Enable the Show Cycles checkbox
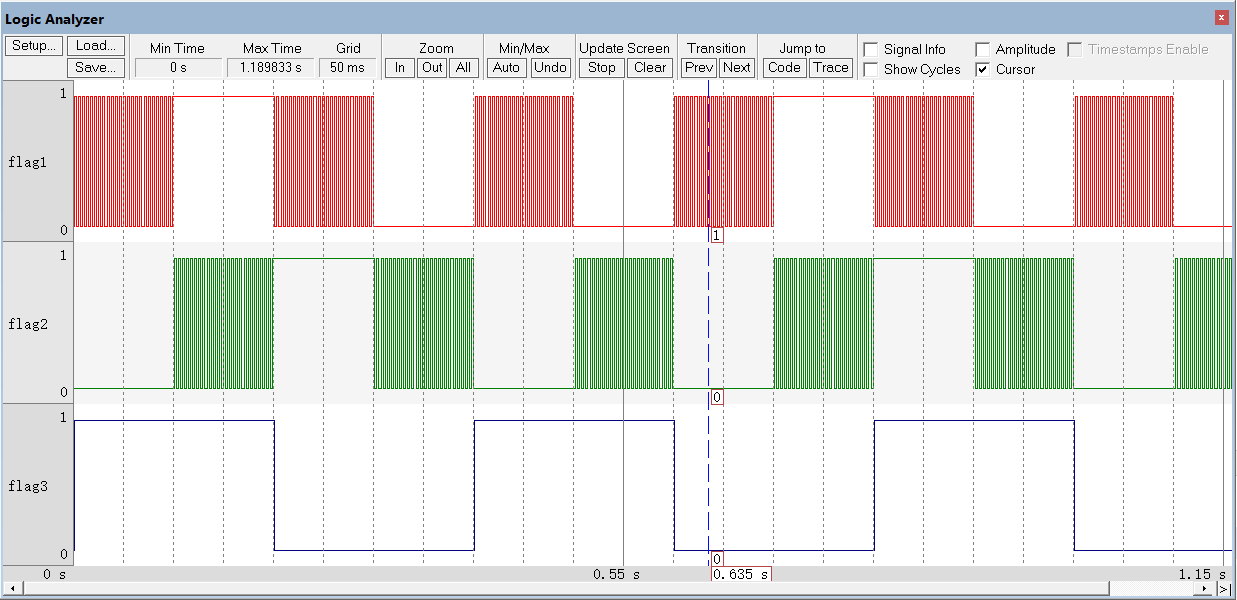The height and width of the screenshot is (600, 1237). [871, 69]
